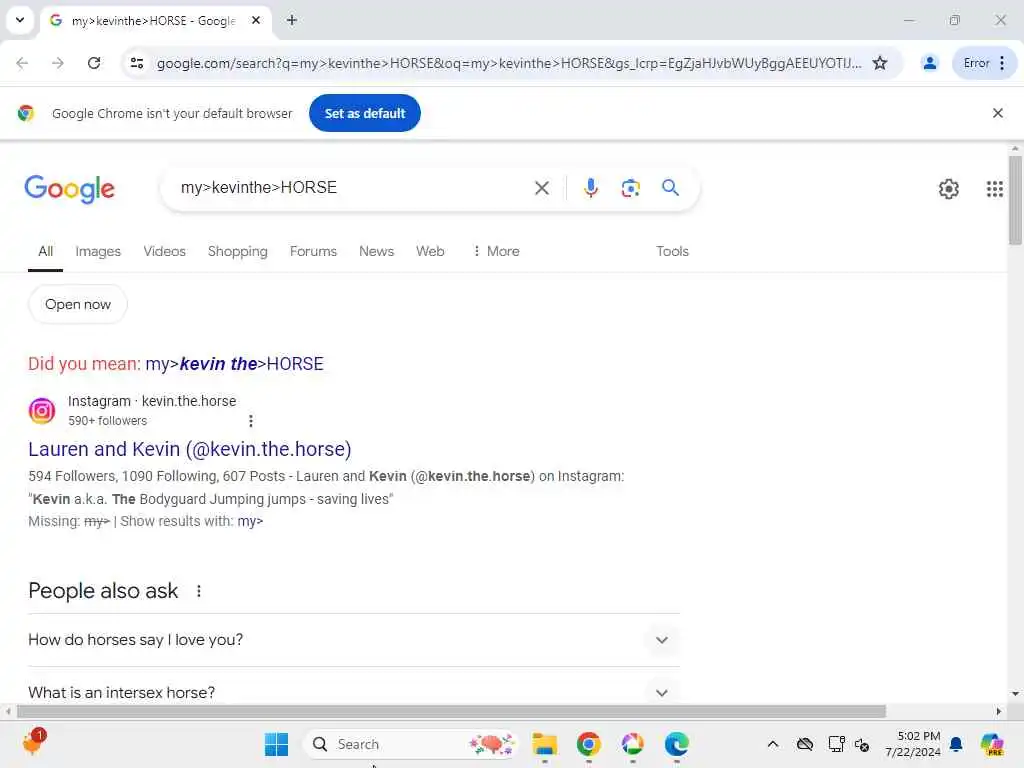
Task: Click the vertical scrollbar down arrow
Action: (1015, 693)
